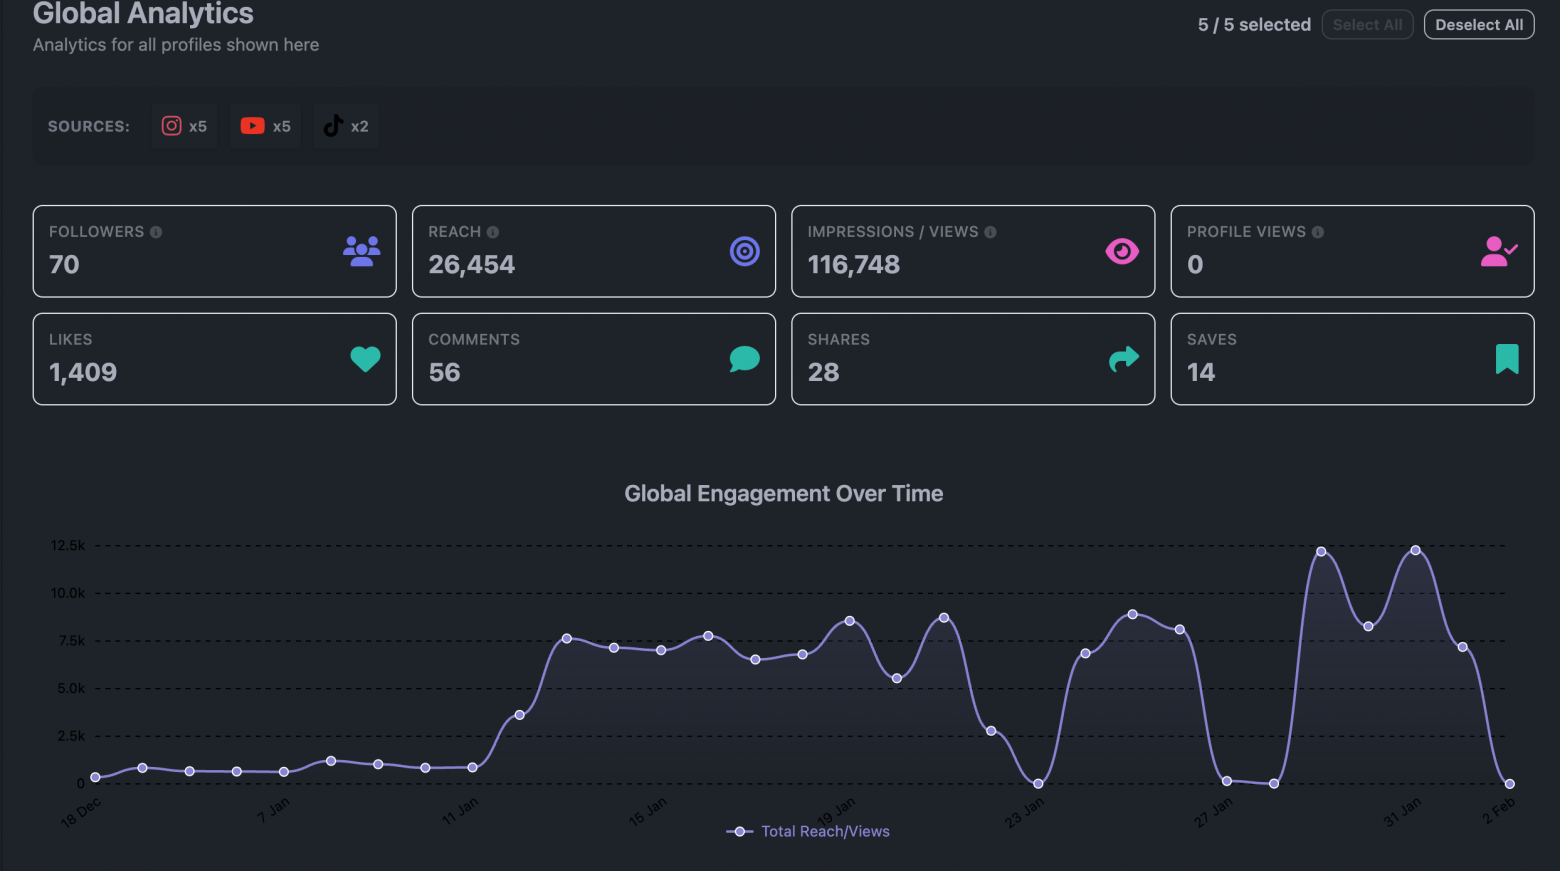This screenshot has width=1560, height=871.
Task: Click the Saves bookmark icon
Action: pyautogui.click(x=1506, y=359)
